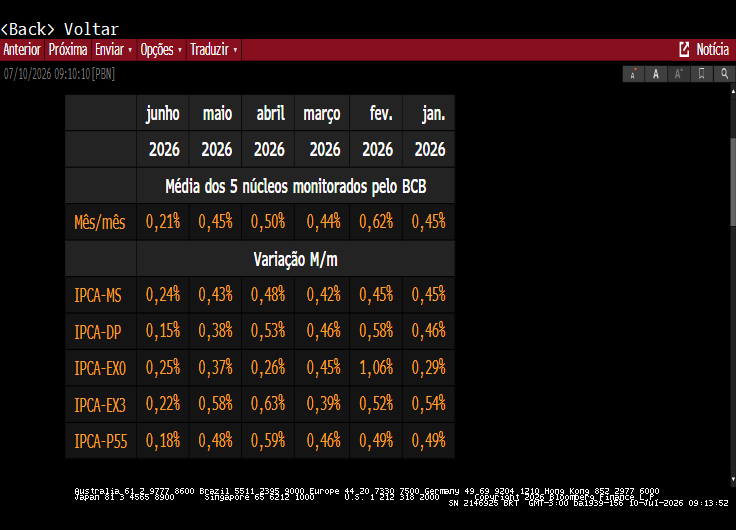736x530 pixels.
Task: Click the scrollbar down arrow
Action: pyautogui.click(x=733, y=479)
